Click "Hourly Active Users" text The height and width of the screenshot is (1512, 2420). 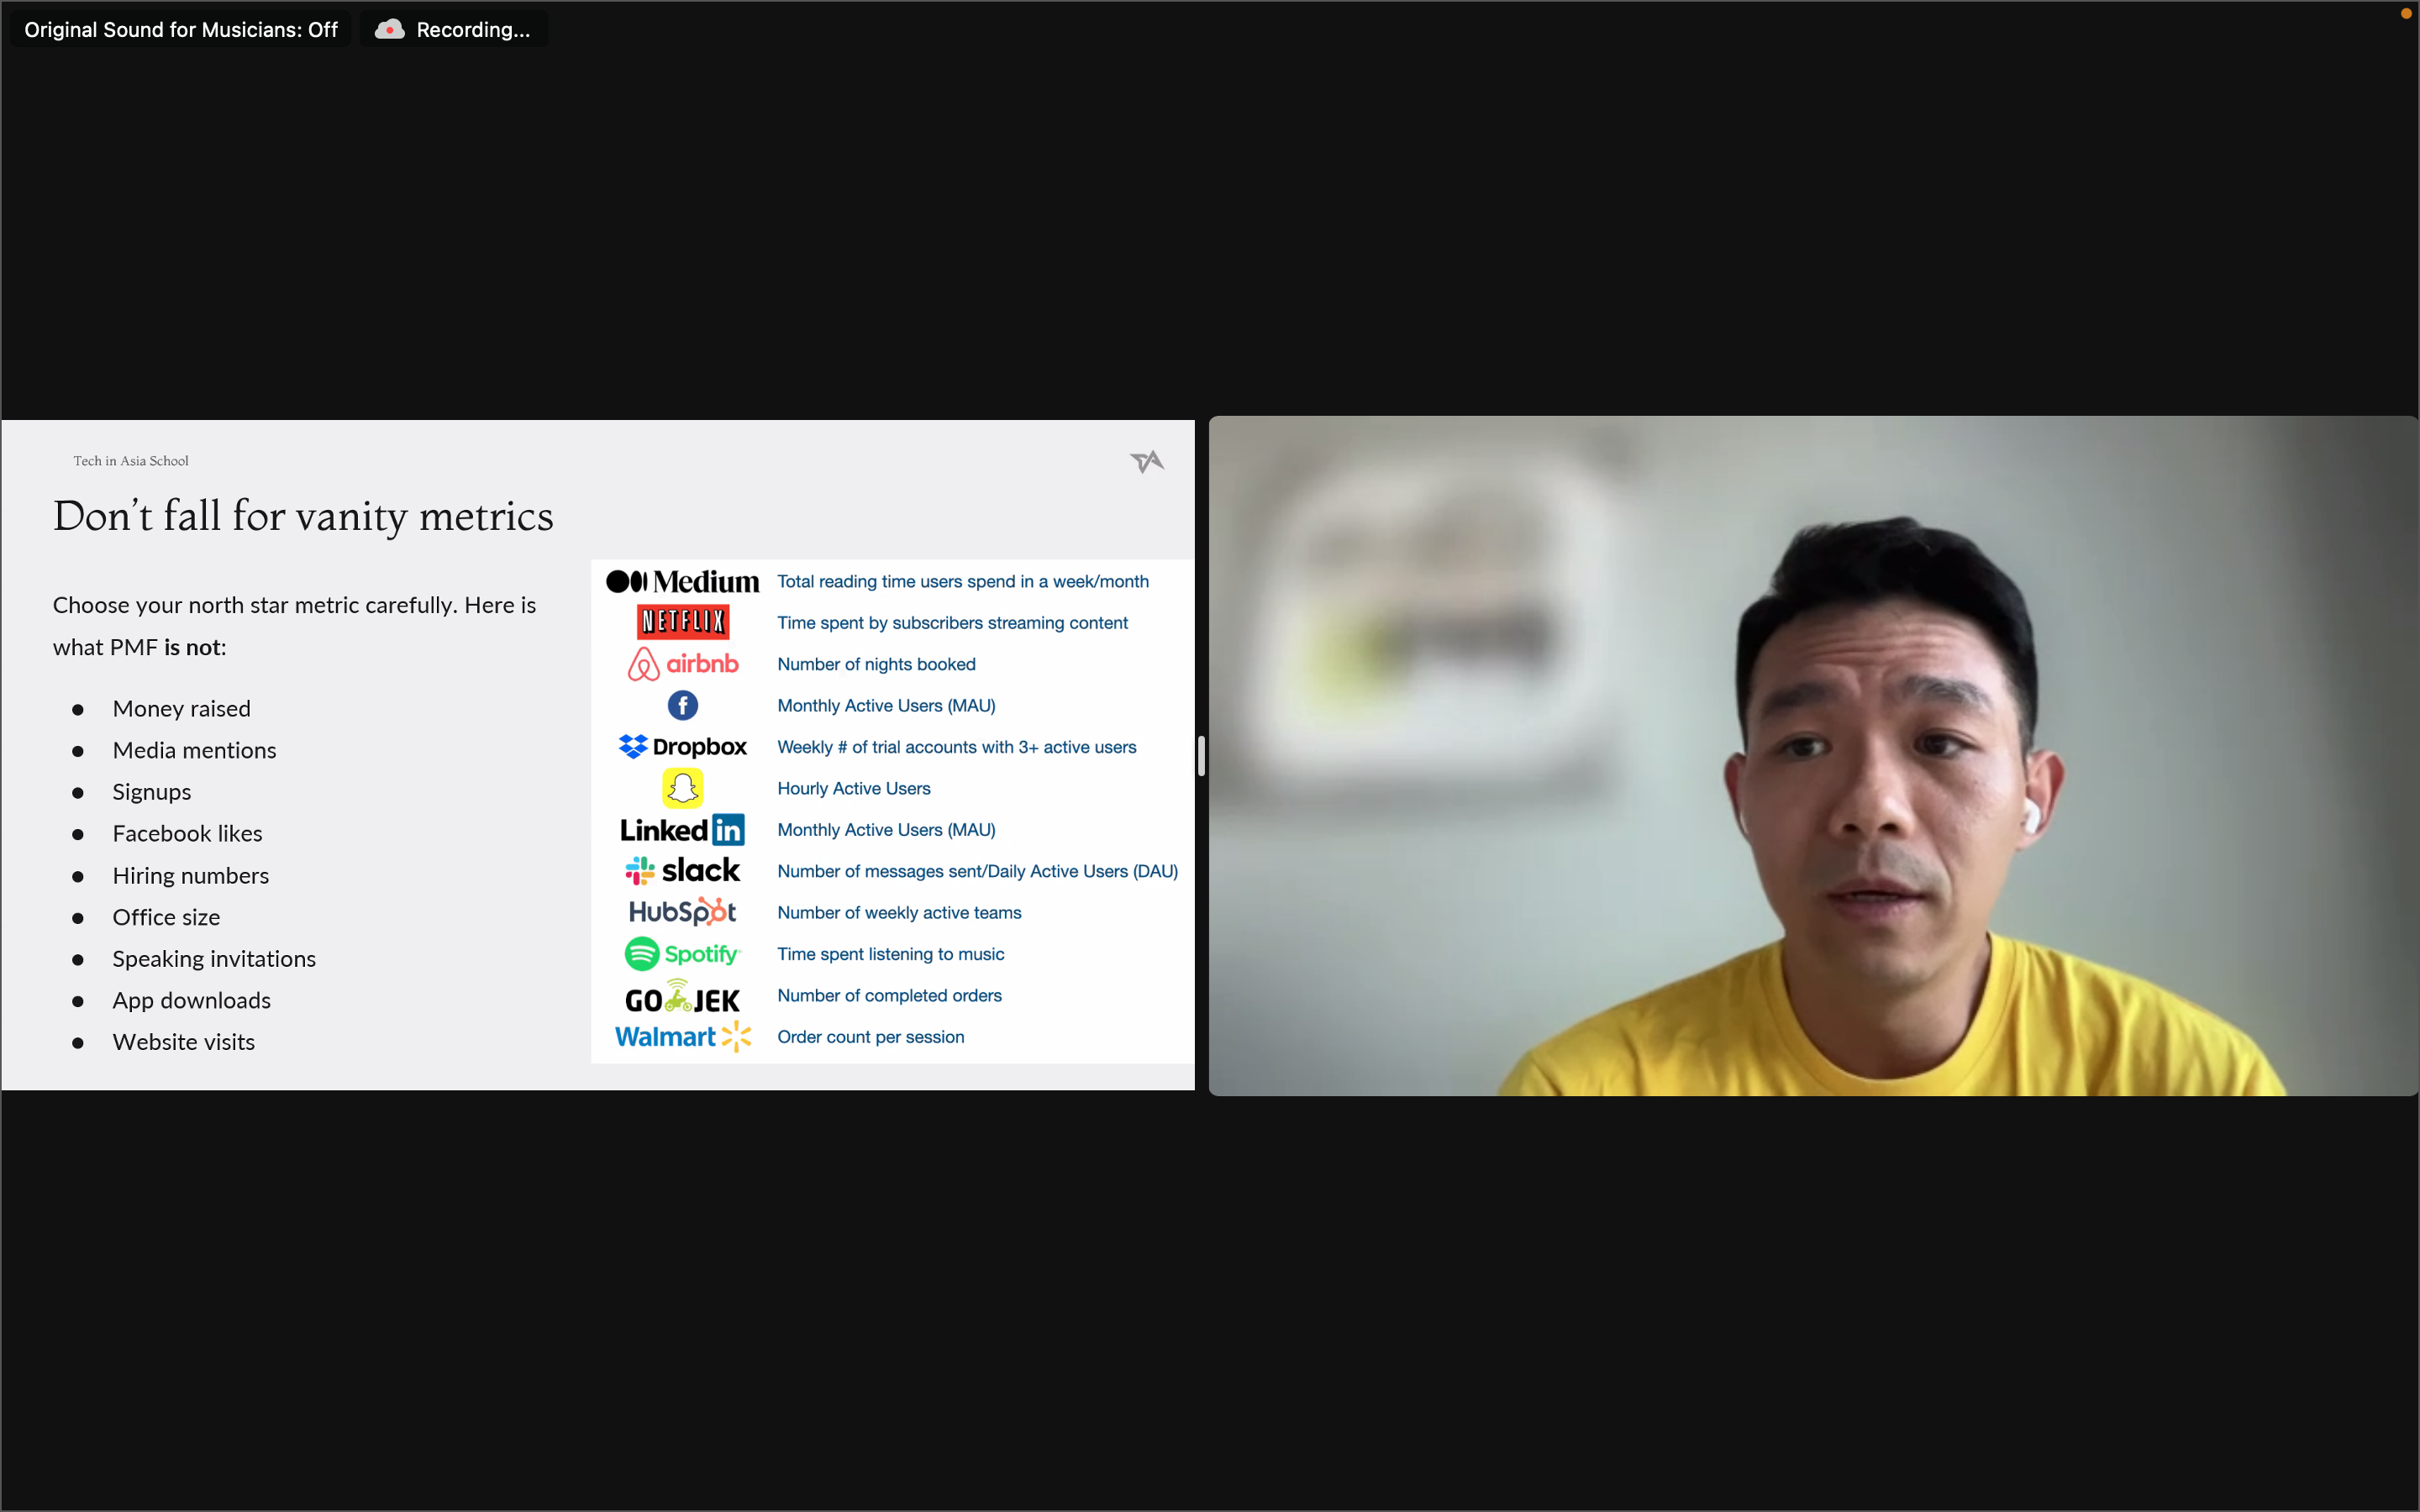[x=854, y=789]
